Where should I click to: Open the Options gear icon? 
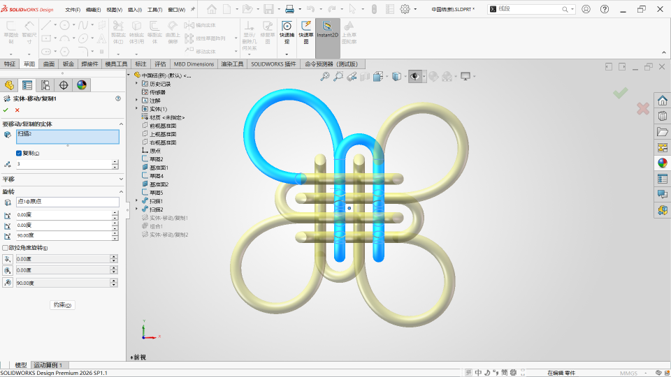click(x=405, y=9)
